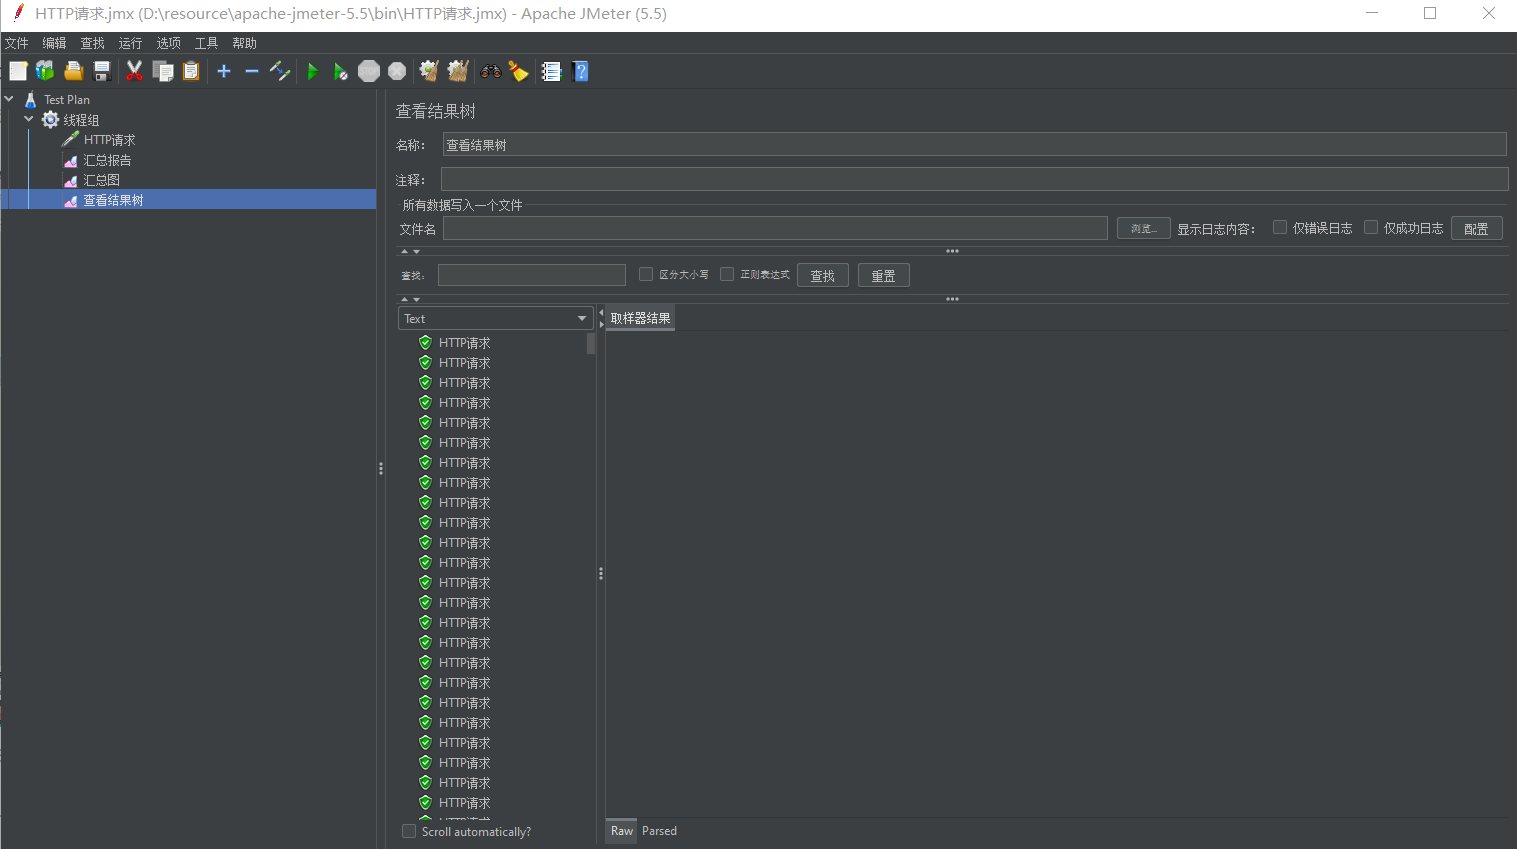
Task: Toggle Scroll automatically? checkbox
Action: click(x=409, y=831)
